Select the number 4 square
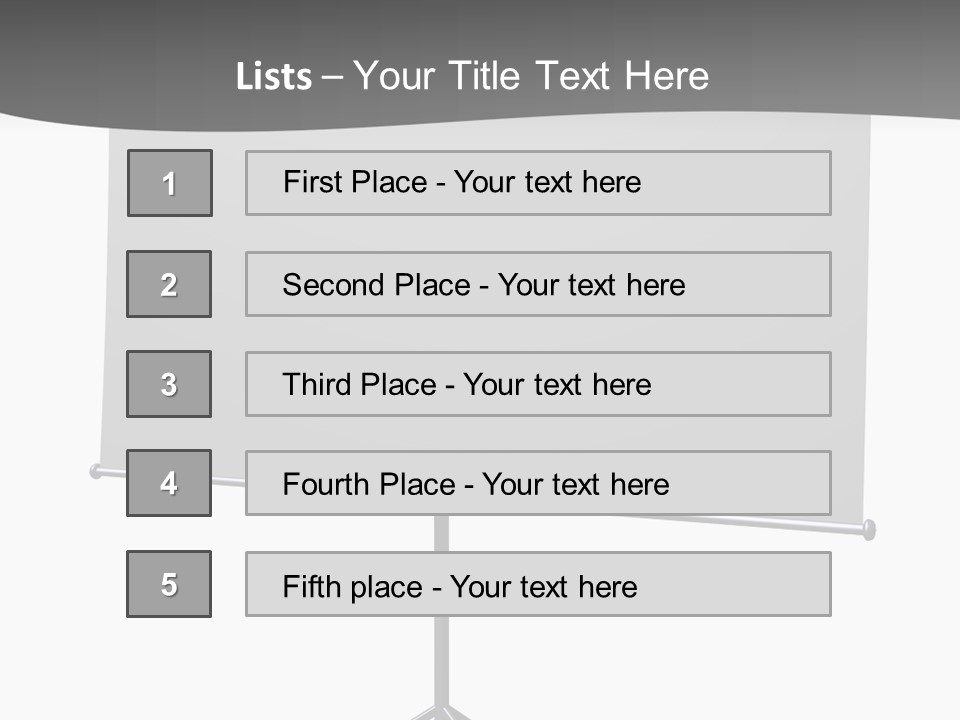The height and width of the screenshot is (720, 960). [169, 483]
